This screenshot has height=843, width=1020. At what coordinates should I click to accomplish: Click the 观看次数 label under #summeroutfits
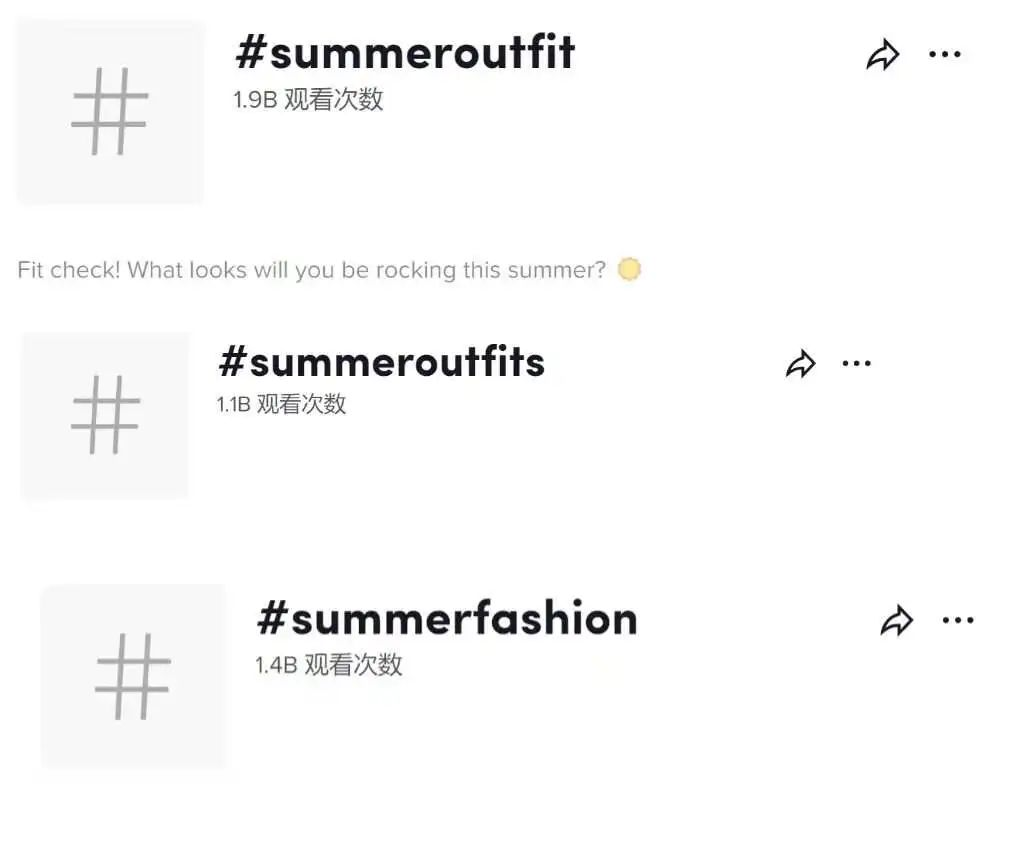302,404
